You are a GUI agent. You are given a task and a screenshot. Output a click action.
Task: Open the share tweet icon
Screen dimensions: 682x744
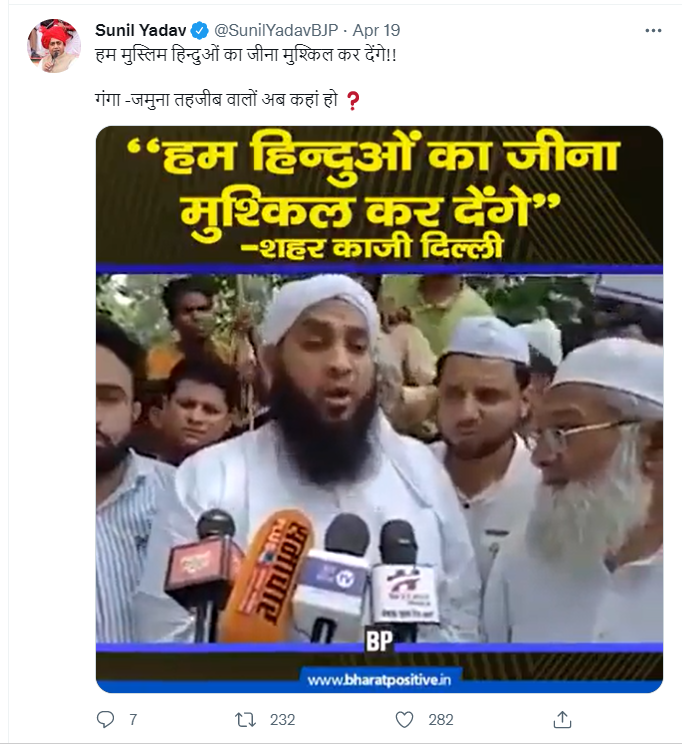(x=562, y=719)
